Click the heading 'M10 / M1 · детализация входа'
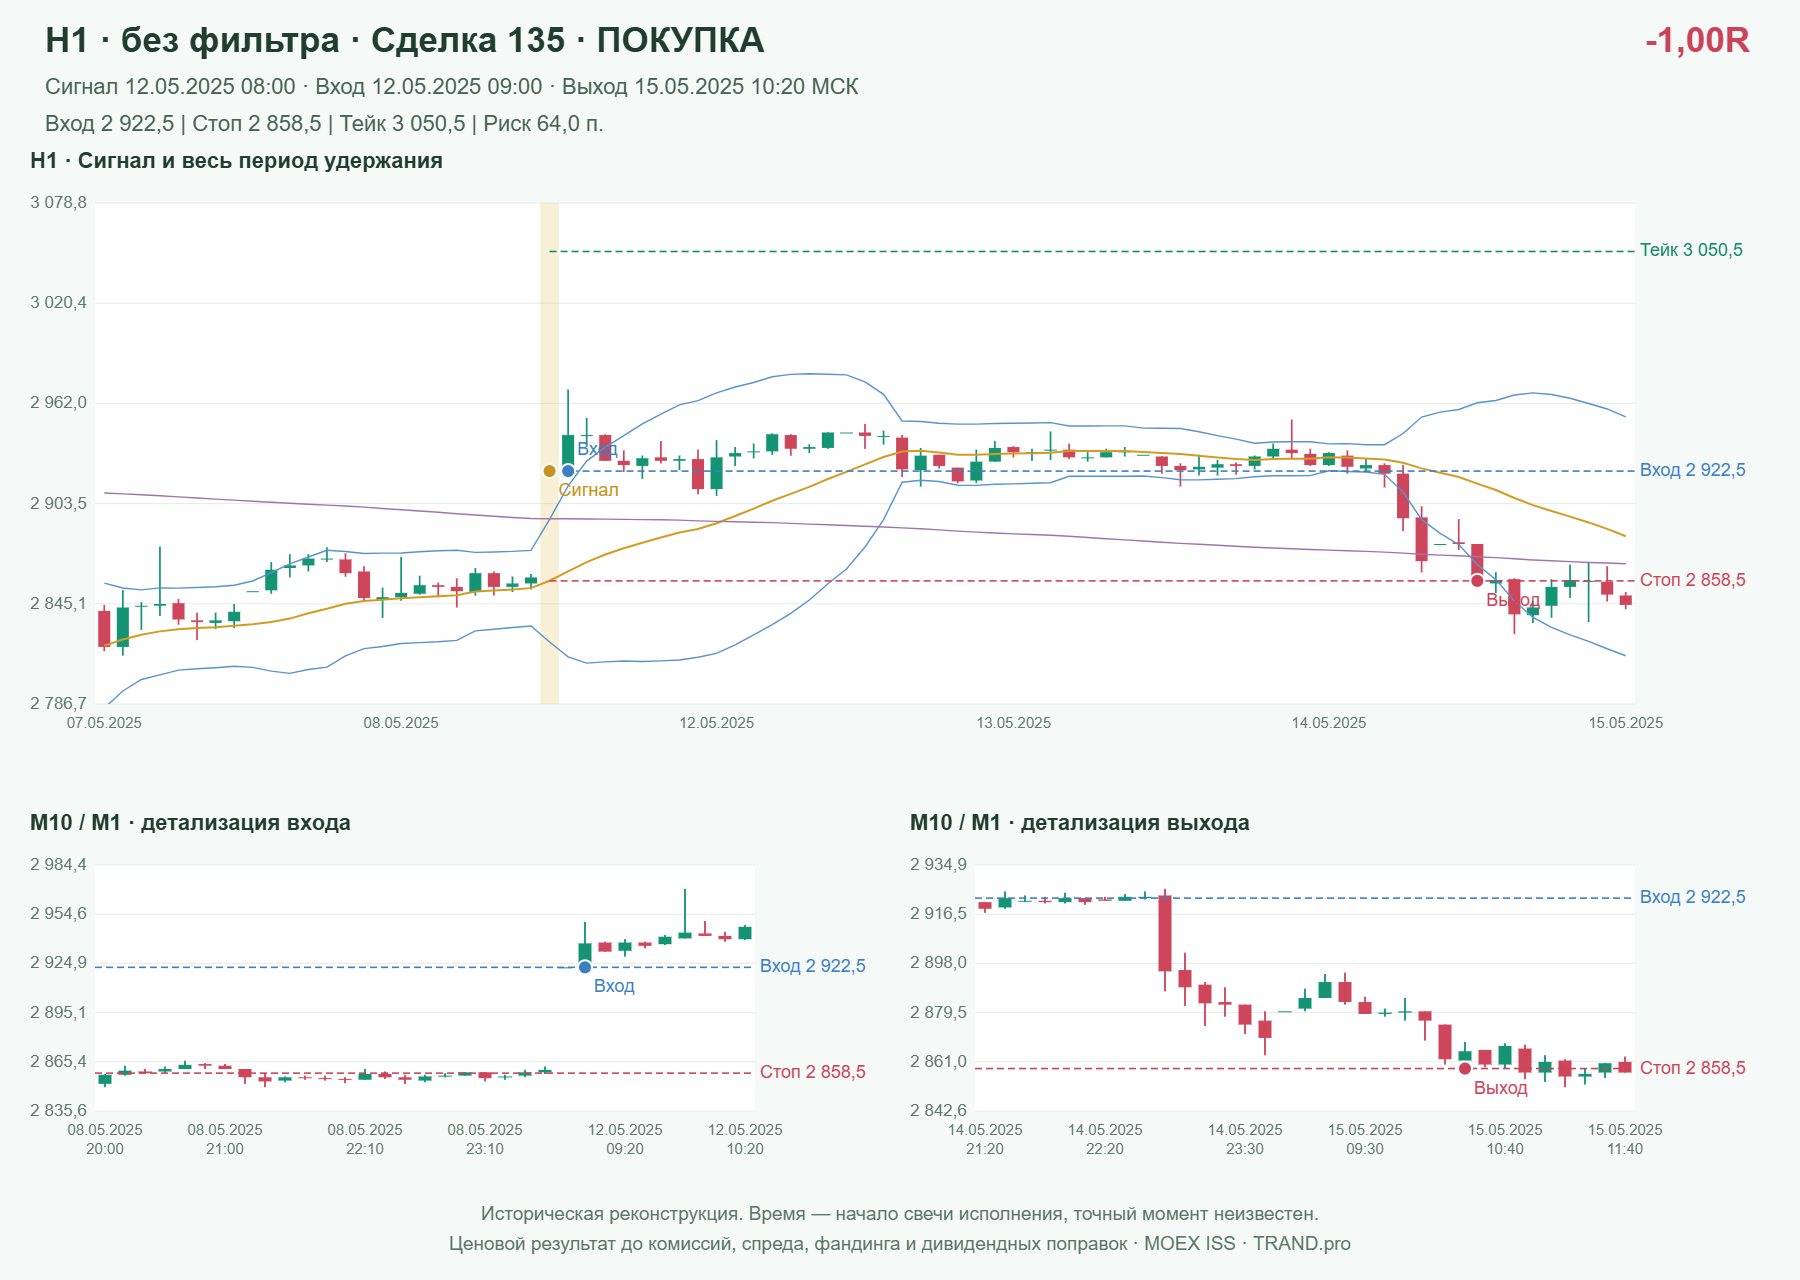The width and height of the screenshot is (1800, 1280). coord(190,823)
